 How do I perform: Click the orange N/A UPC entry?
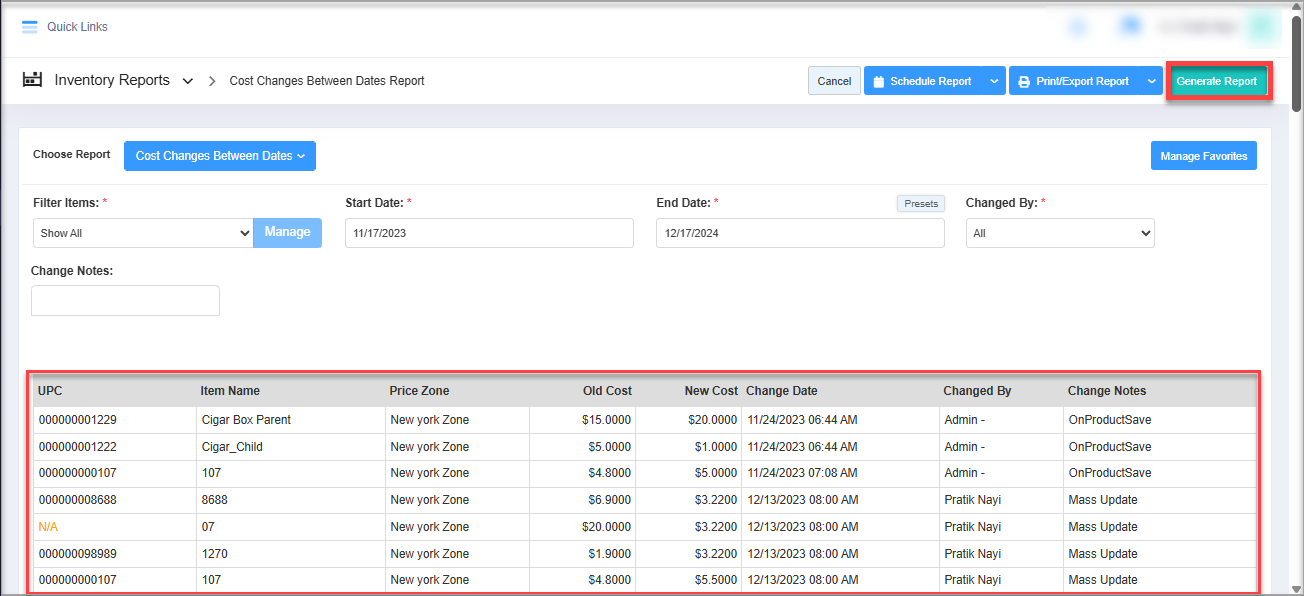[48, 527]
